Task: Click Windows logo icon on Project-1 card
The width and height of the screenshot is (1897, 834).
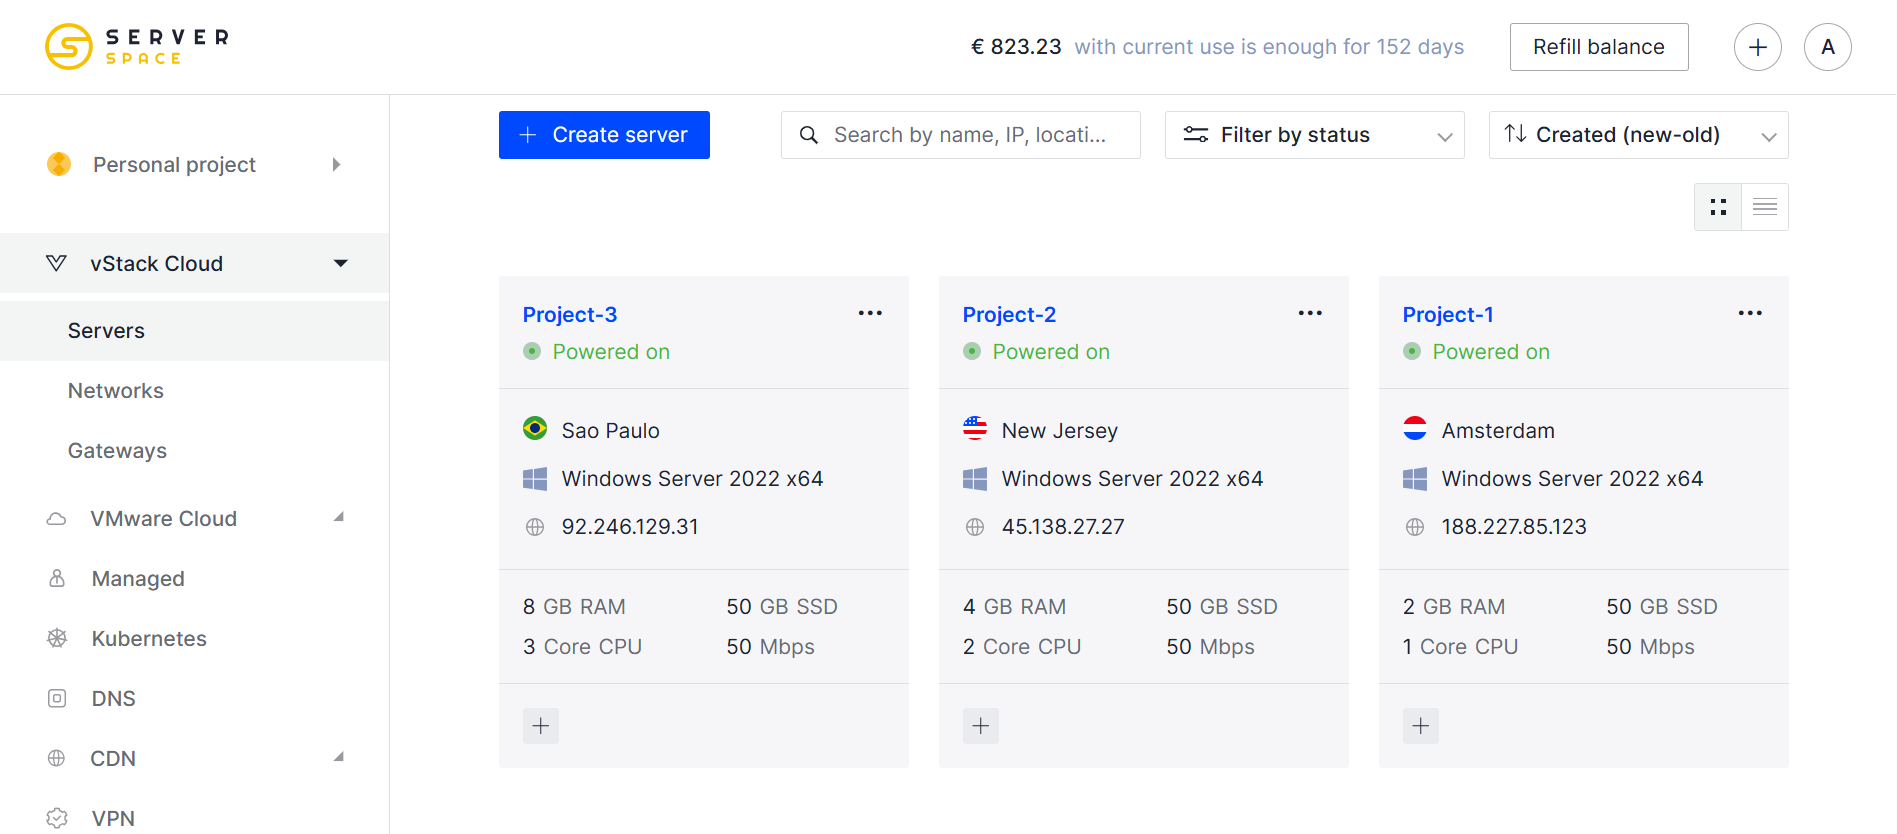Action: point(1415,479)
